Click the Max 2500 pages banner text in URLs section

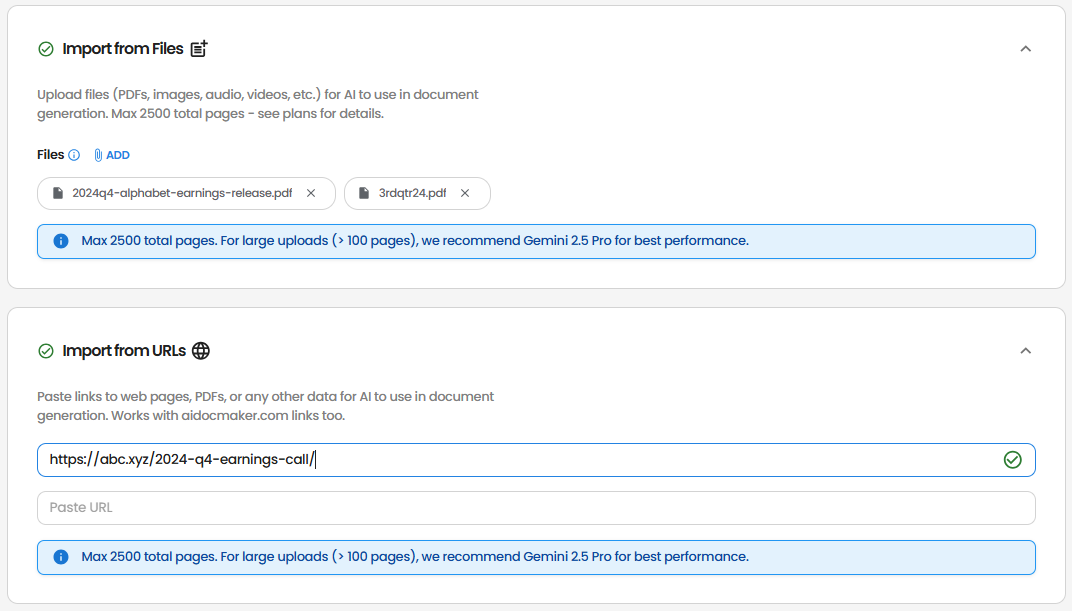click(415, 557)
